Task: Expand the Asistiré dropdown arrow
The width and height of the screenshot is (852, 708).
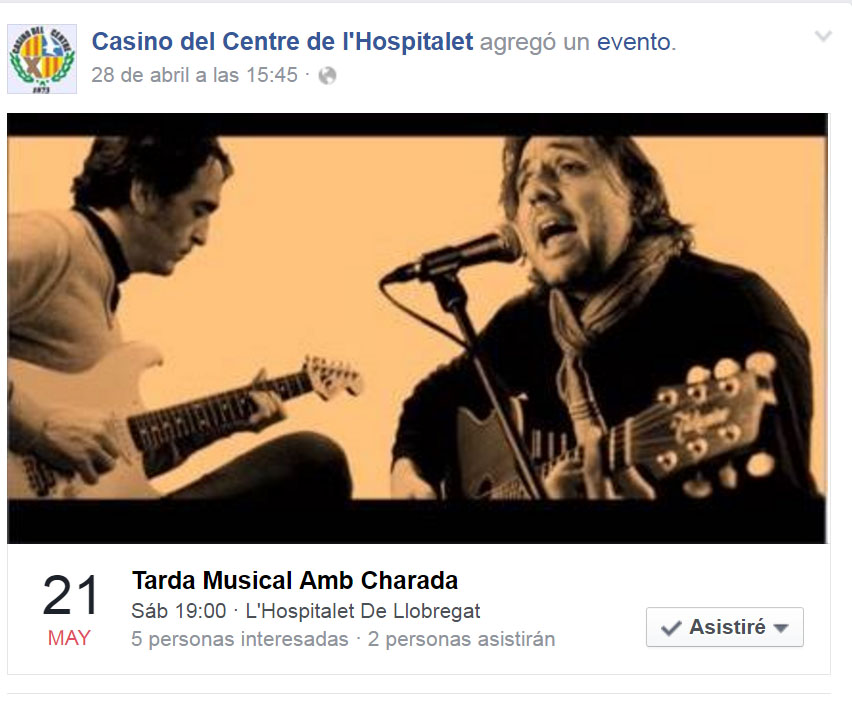Action: 781,628
